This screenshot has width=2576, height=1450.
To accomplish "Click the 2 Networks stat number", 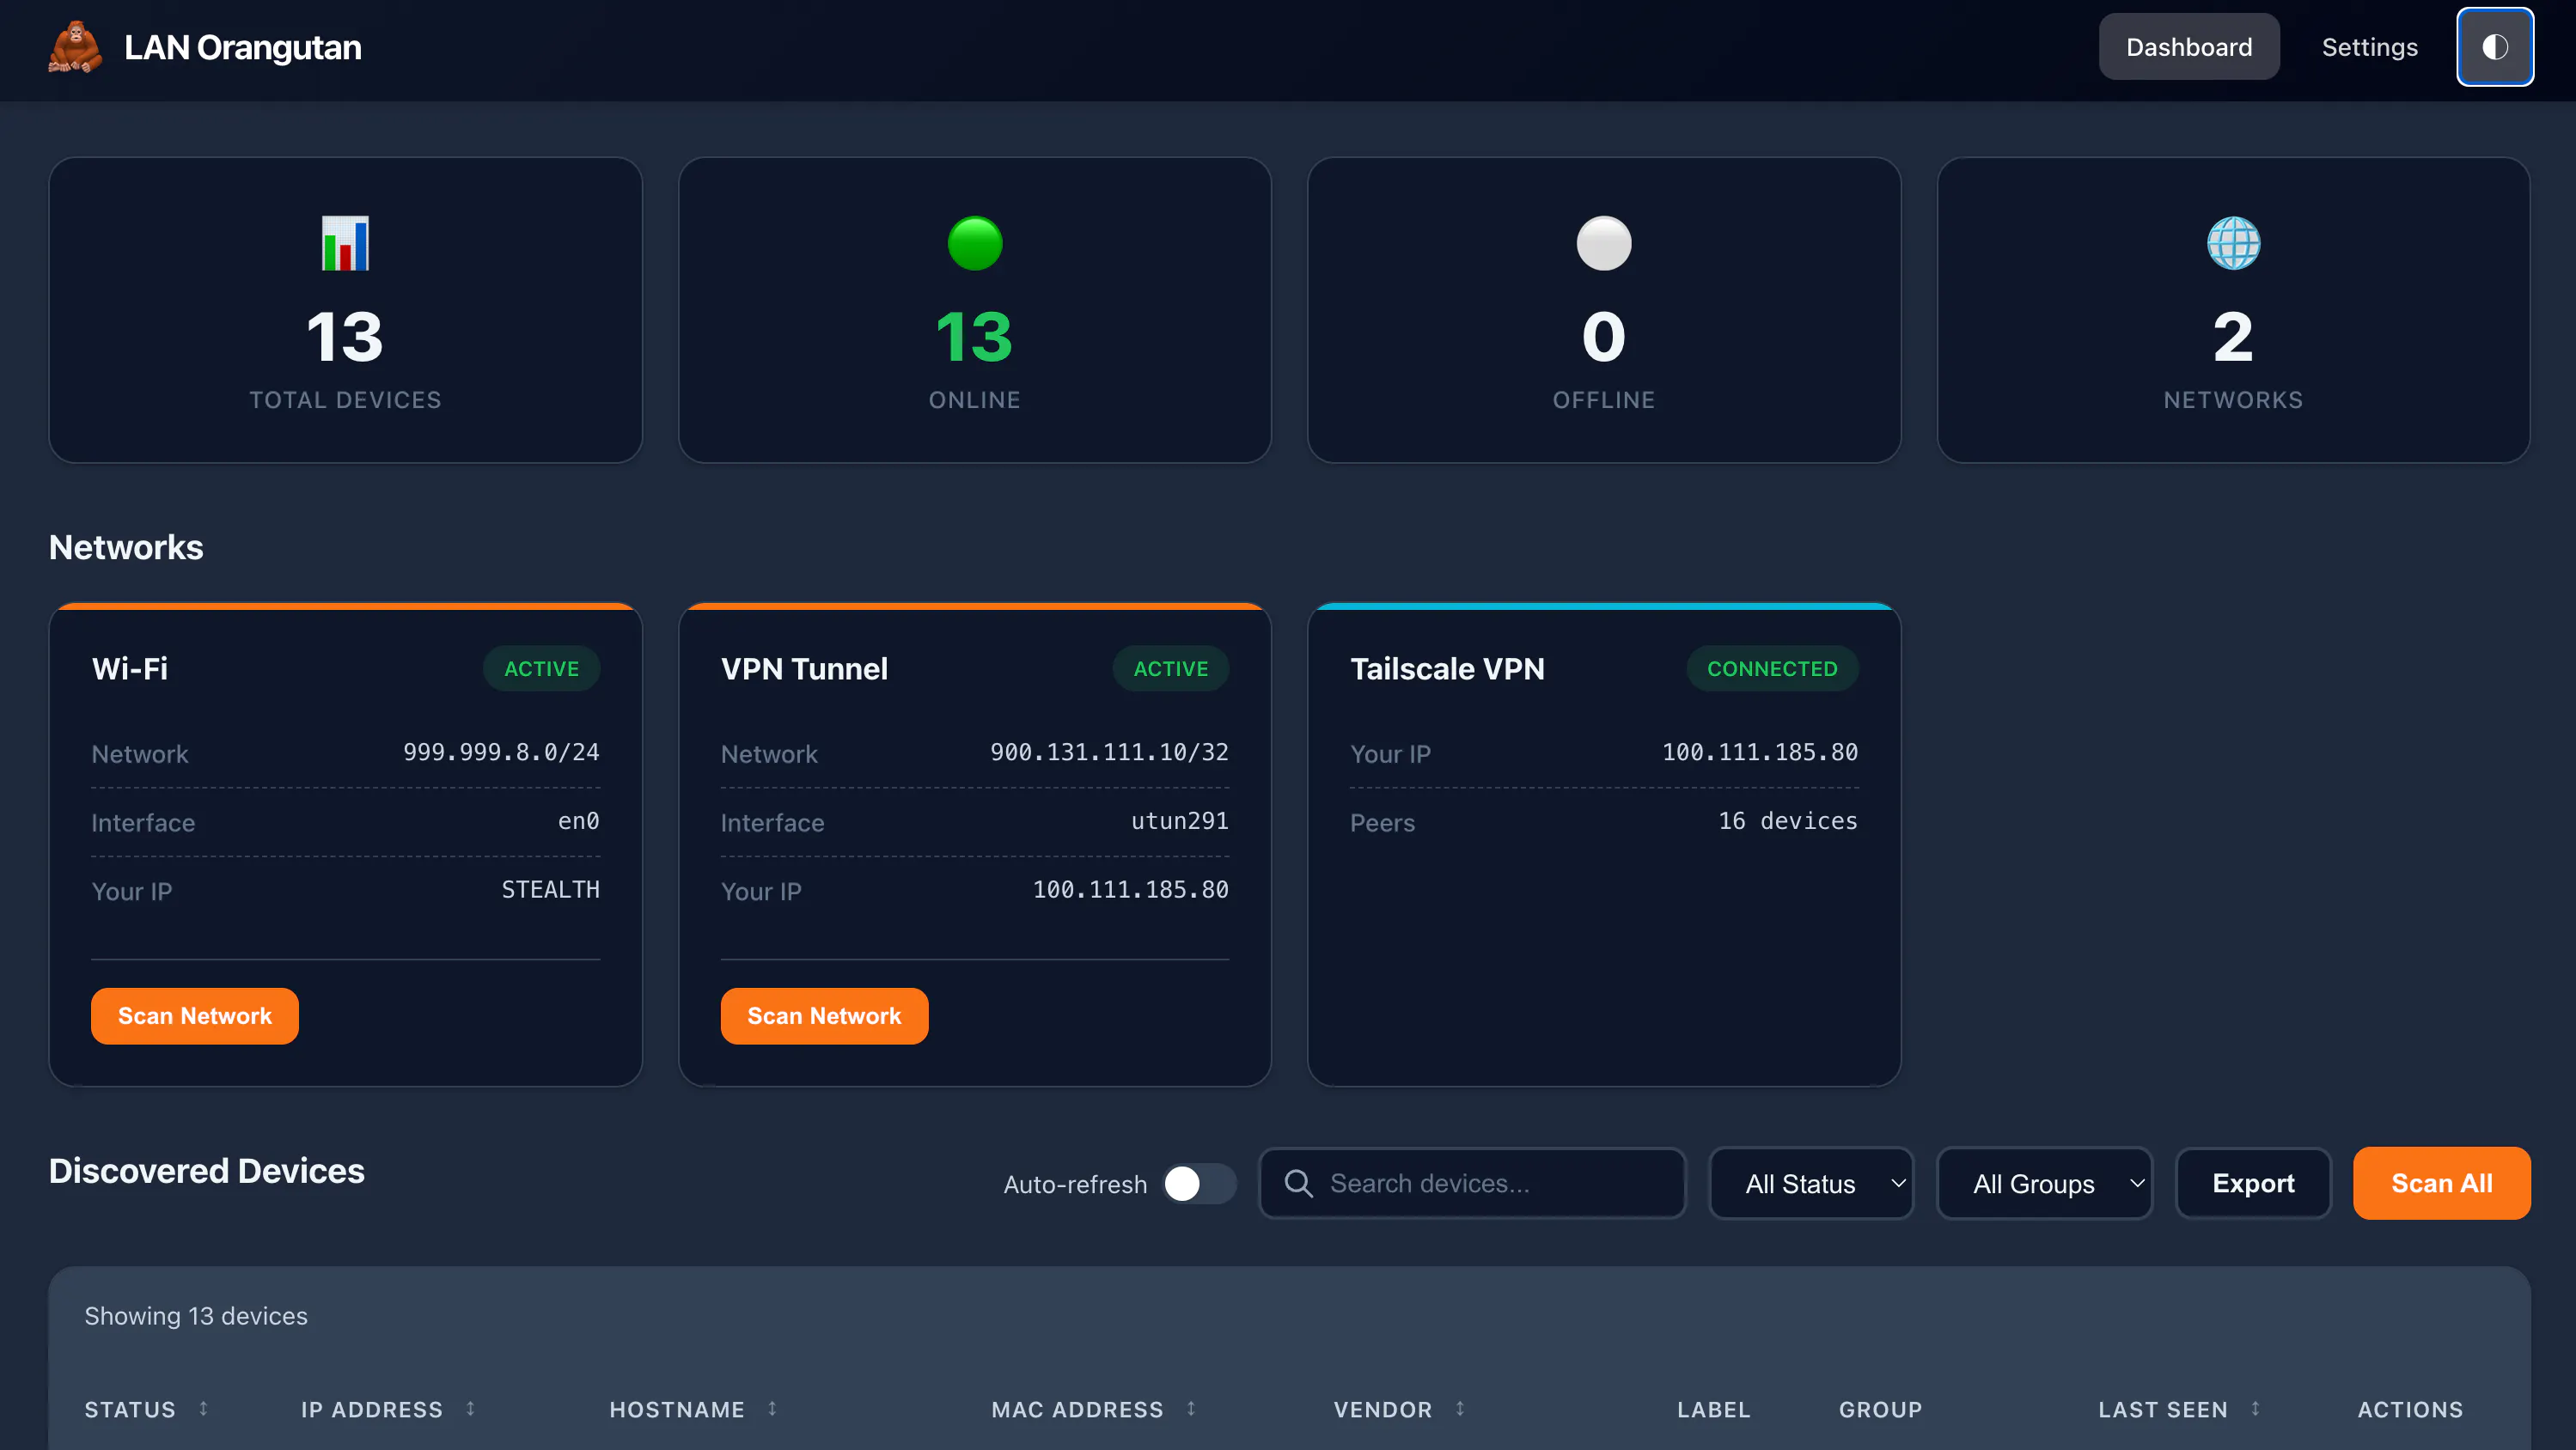I will 2232,337.
